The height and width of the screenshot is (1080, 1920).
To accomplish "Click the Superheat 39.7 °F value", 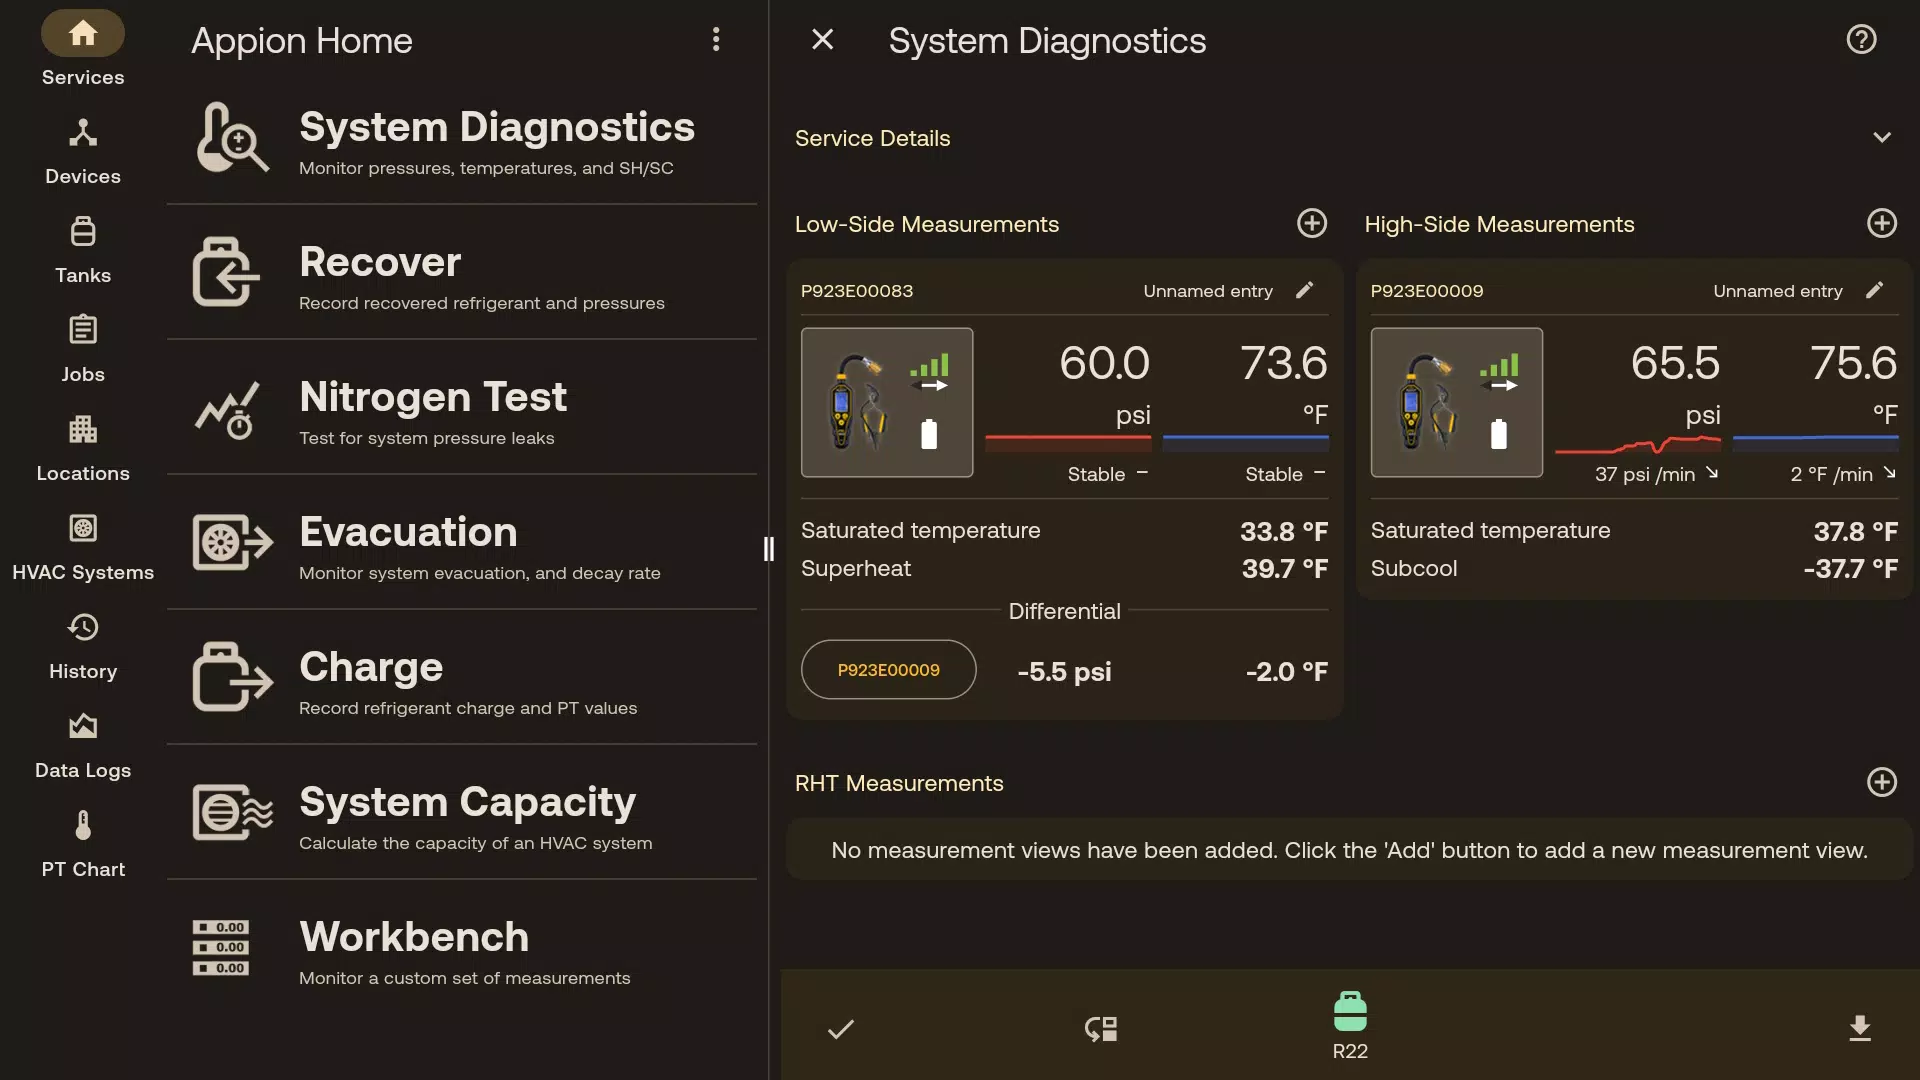I will point(1284,569).
